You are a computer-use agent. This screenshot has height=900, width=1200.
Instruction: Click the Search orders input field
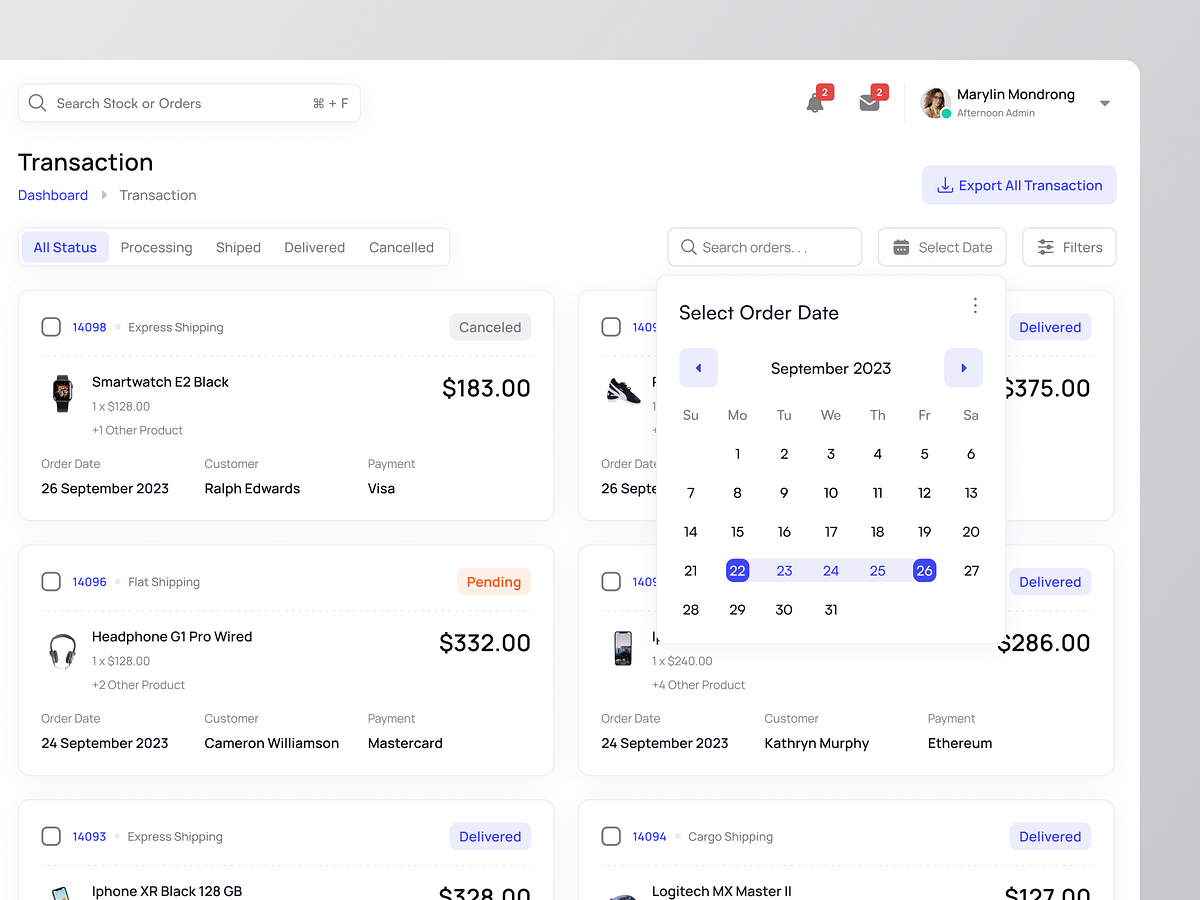tap(764, 247)
